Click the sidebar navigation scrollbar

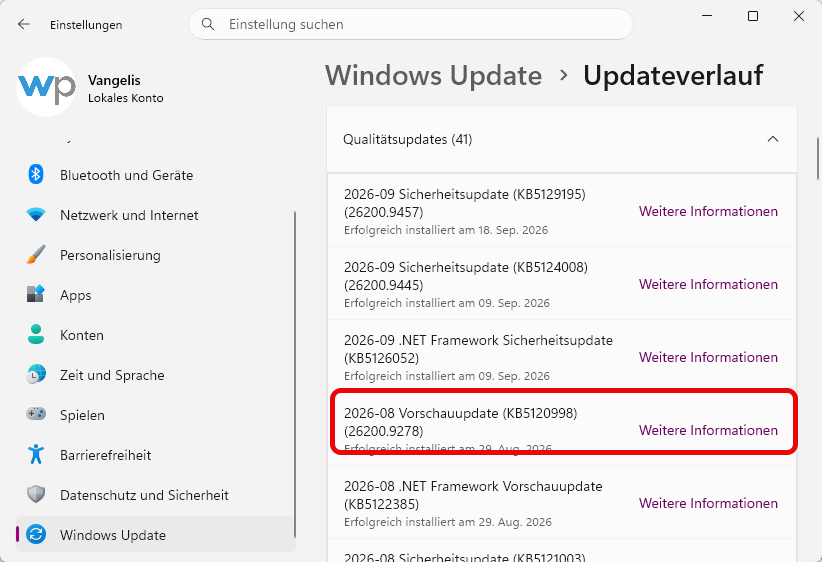[x=295, y=374]
